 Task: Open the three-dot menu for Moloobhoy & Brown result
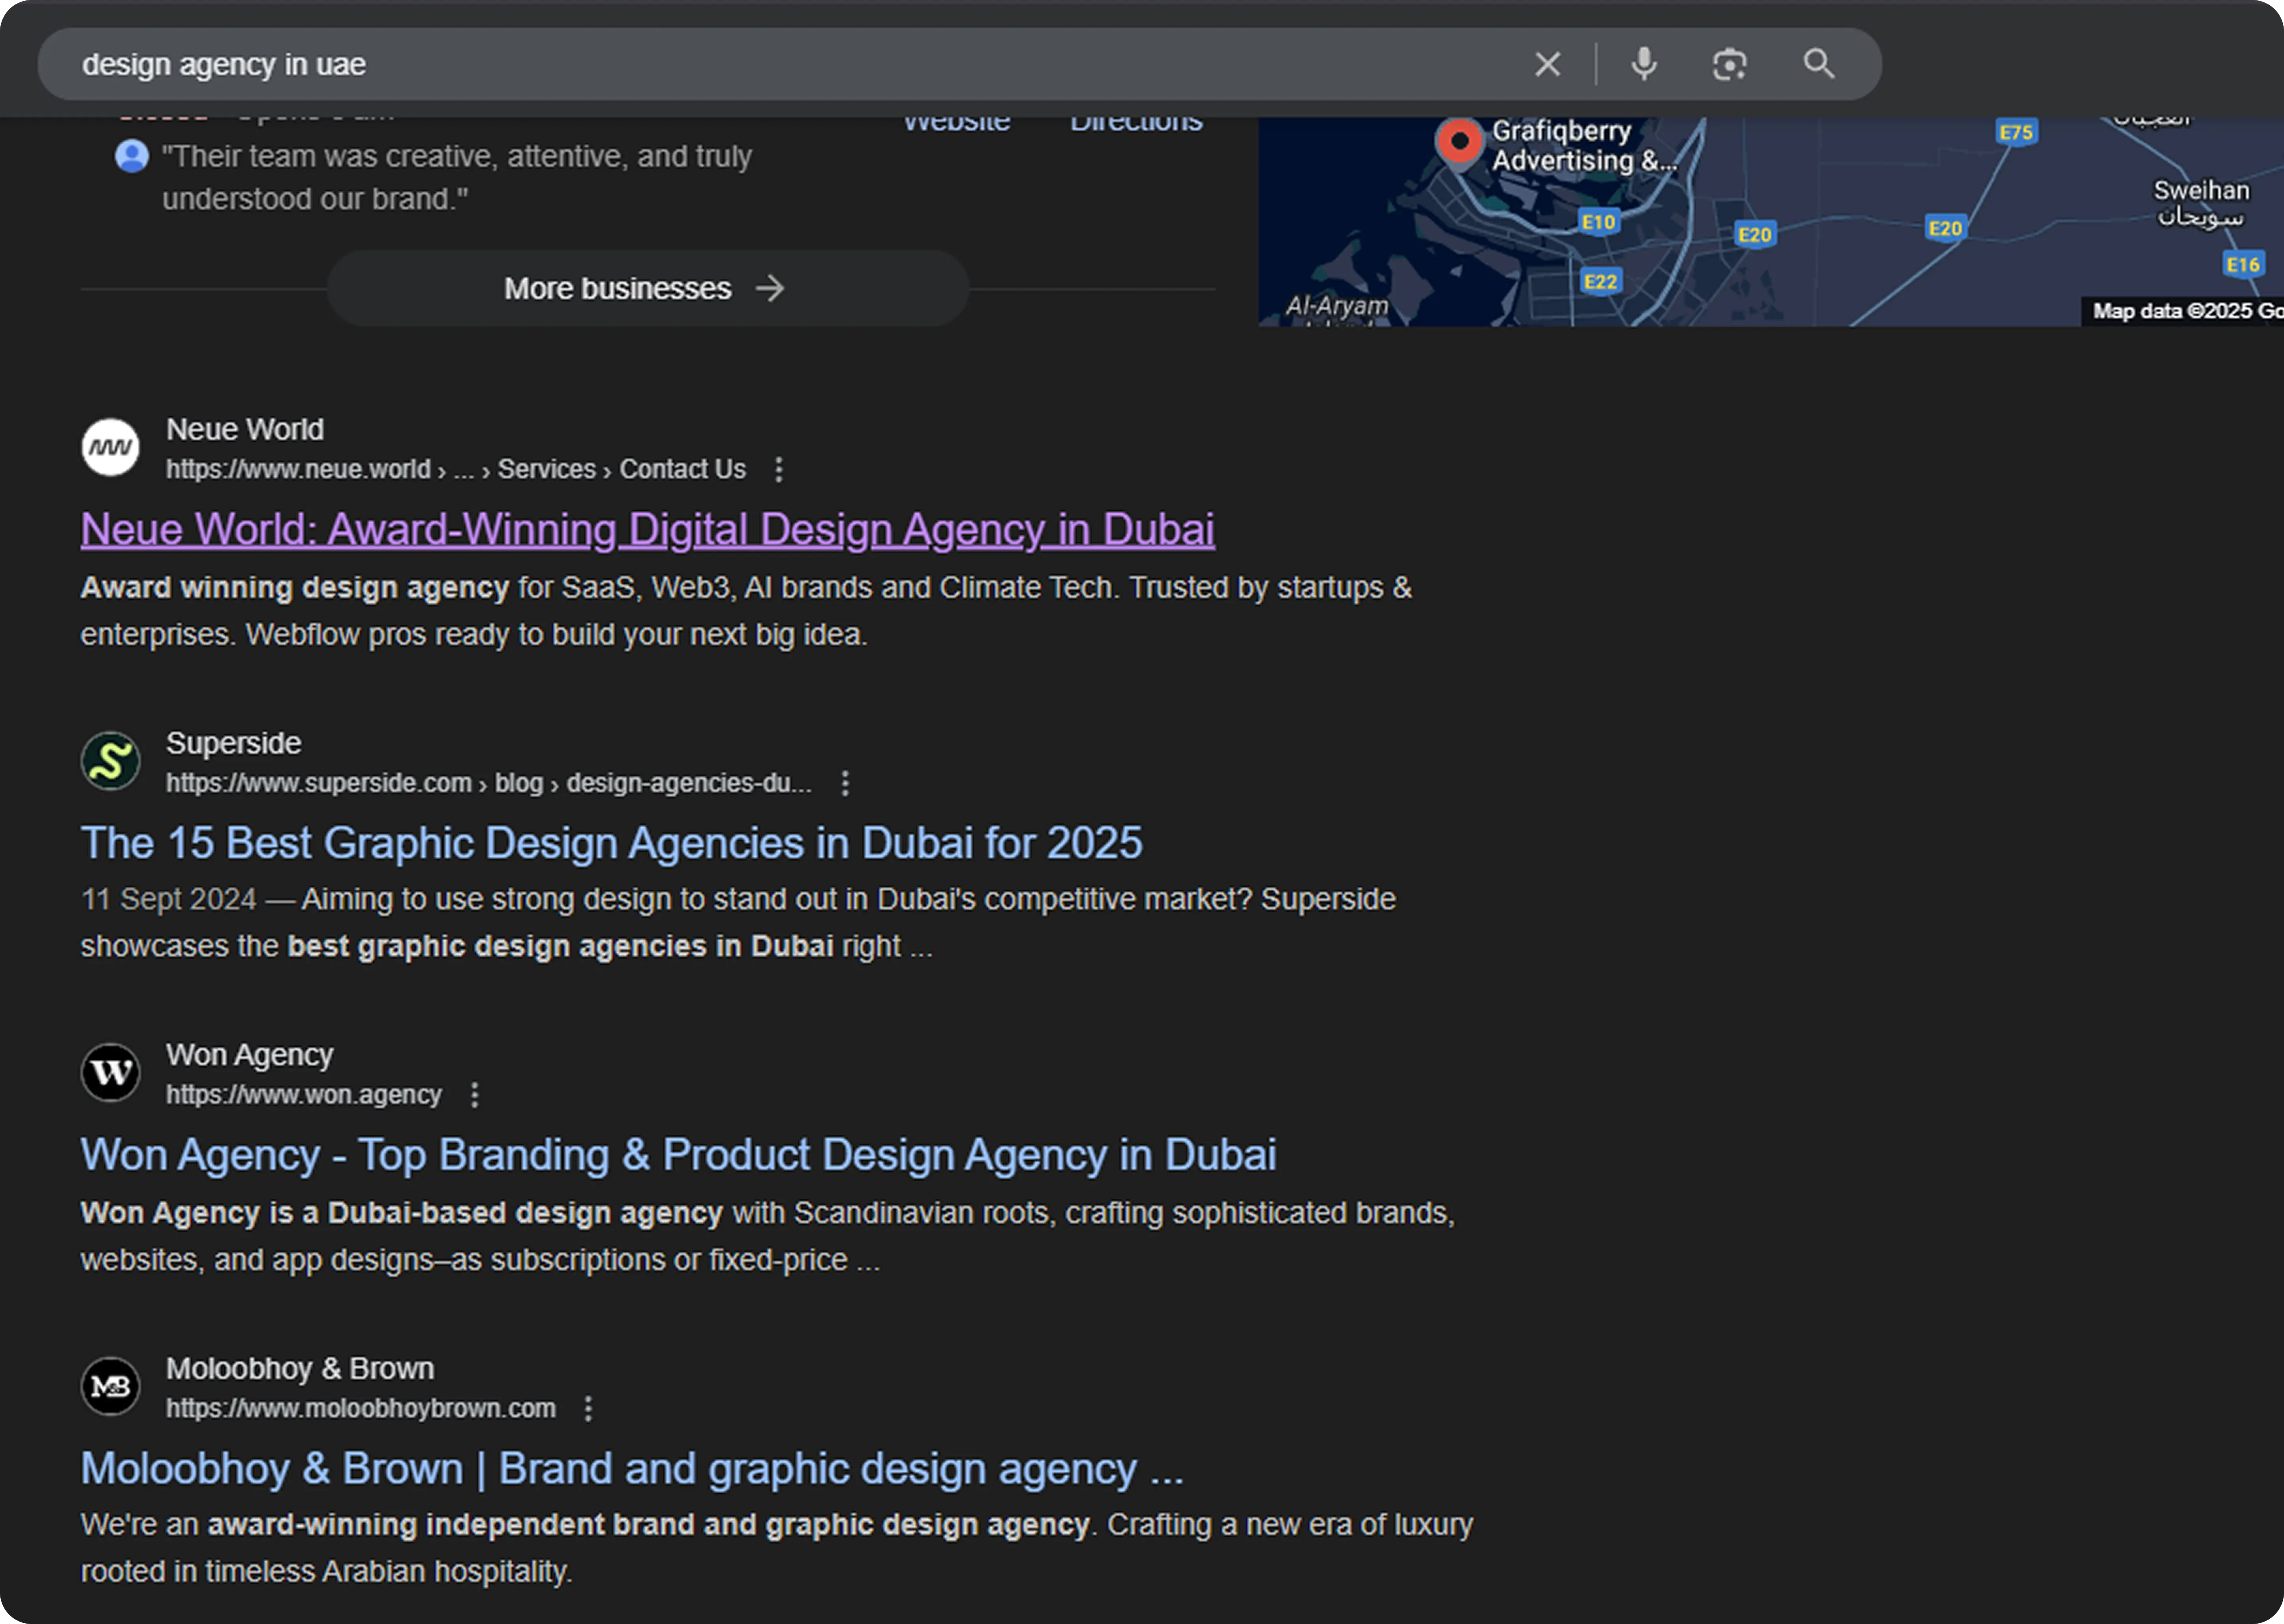(588, 1409)
